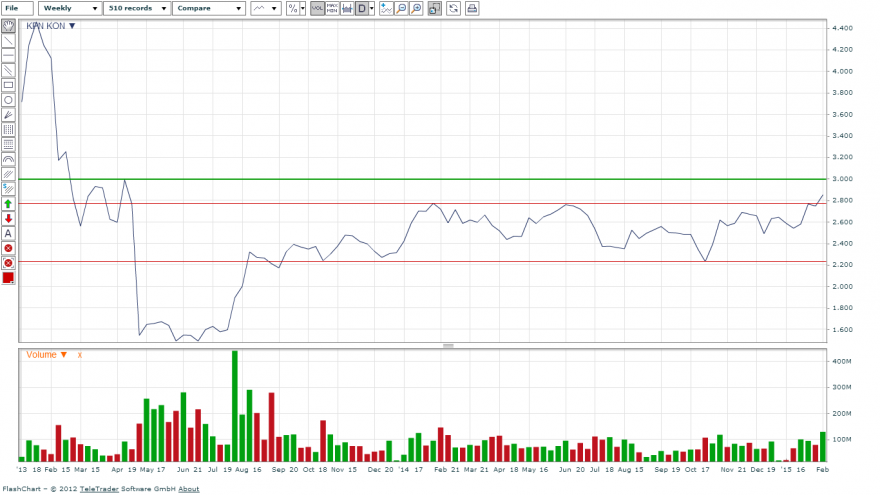Click the 400M volume axis label
This screenshot has height=495, width=880.
click(x=842, y=361)
